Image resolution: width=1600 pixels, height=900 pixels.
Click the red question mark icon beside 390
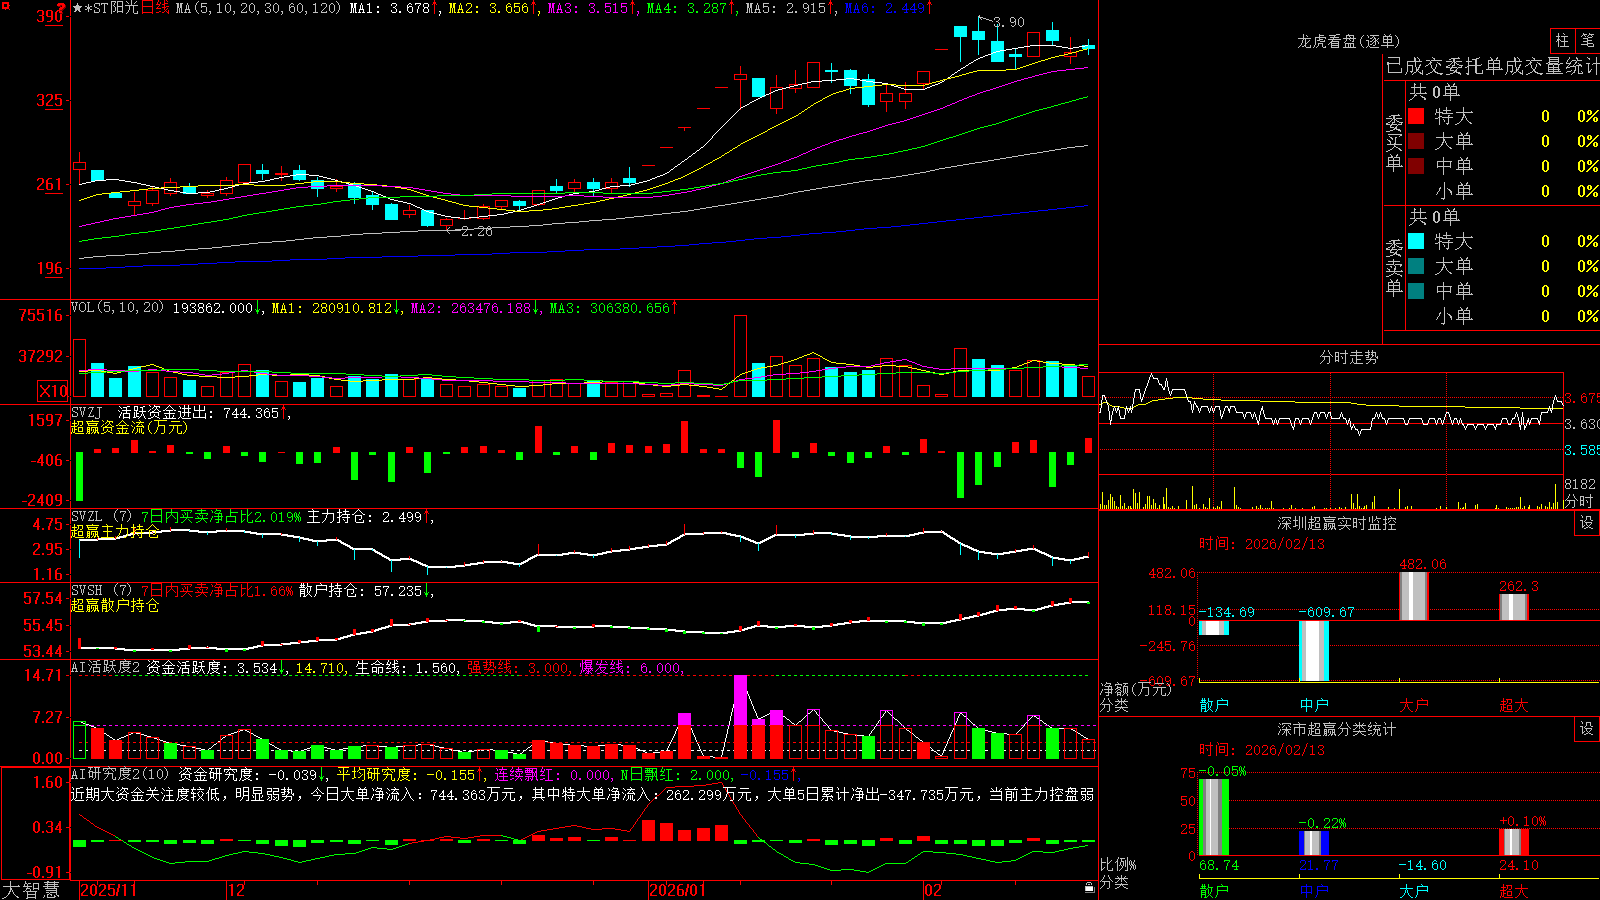point(61,8)
